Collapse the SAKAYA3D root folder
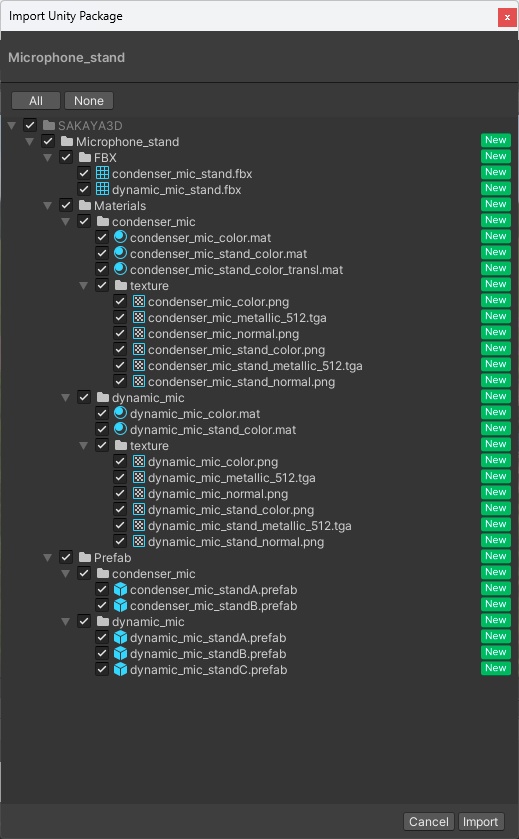This screenshot has height=839, width=519. [12, 126]
